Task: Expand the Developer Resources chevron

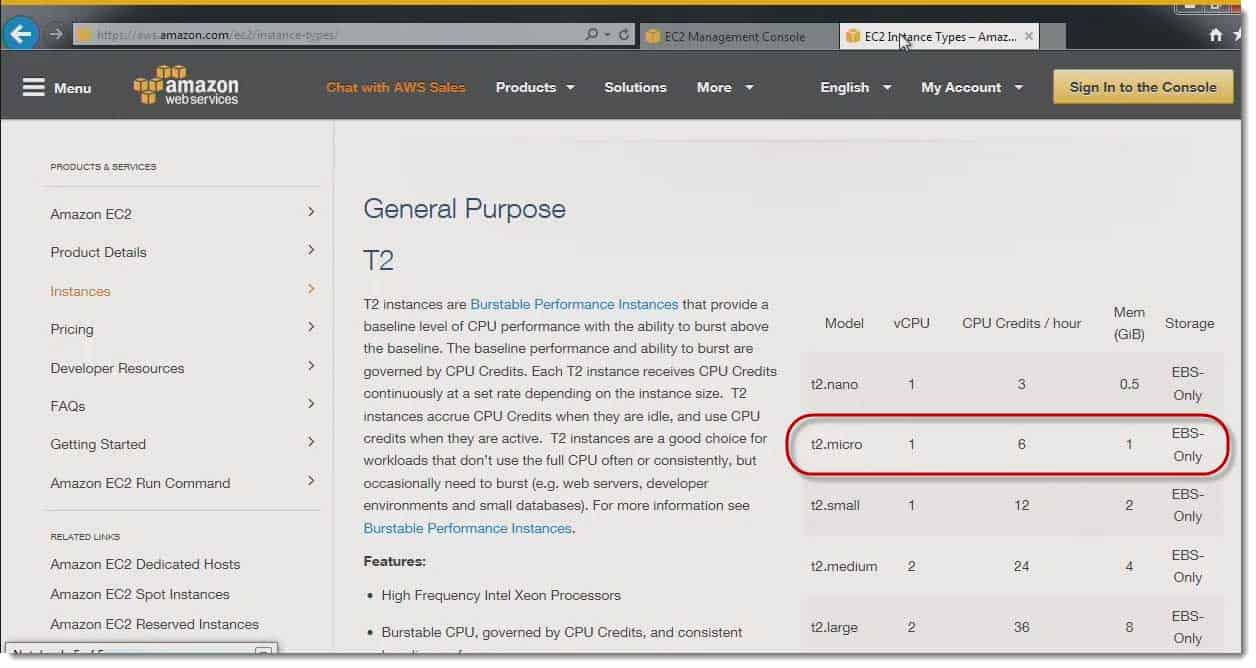Action: pos(311,366)
